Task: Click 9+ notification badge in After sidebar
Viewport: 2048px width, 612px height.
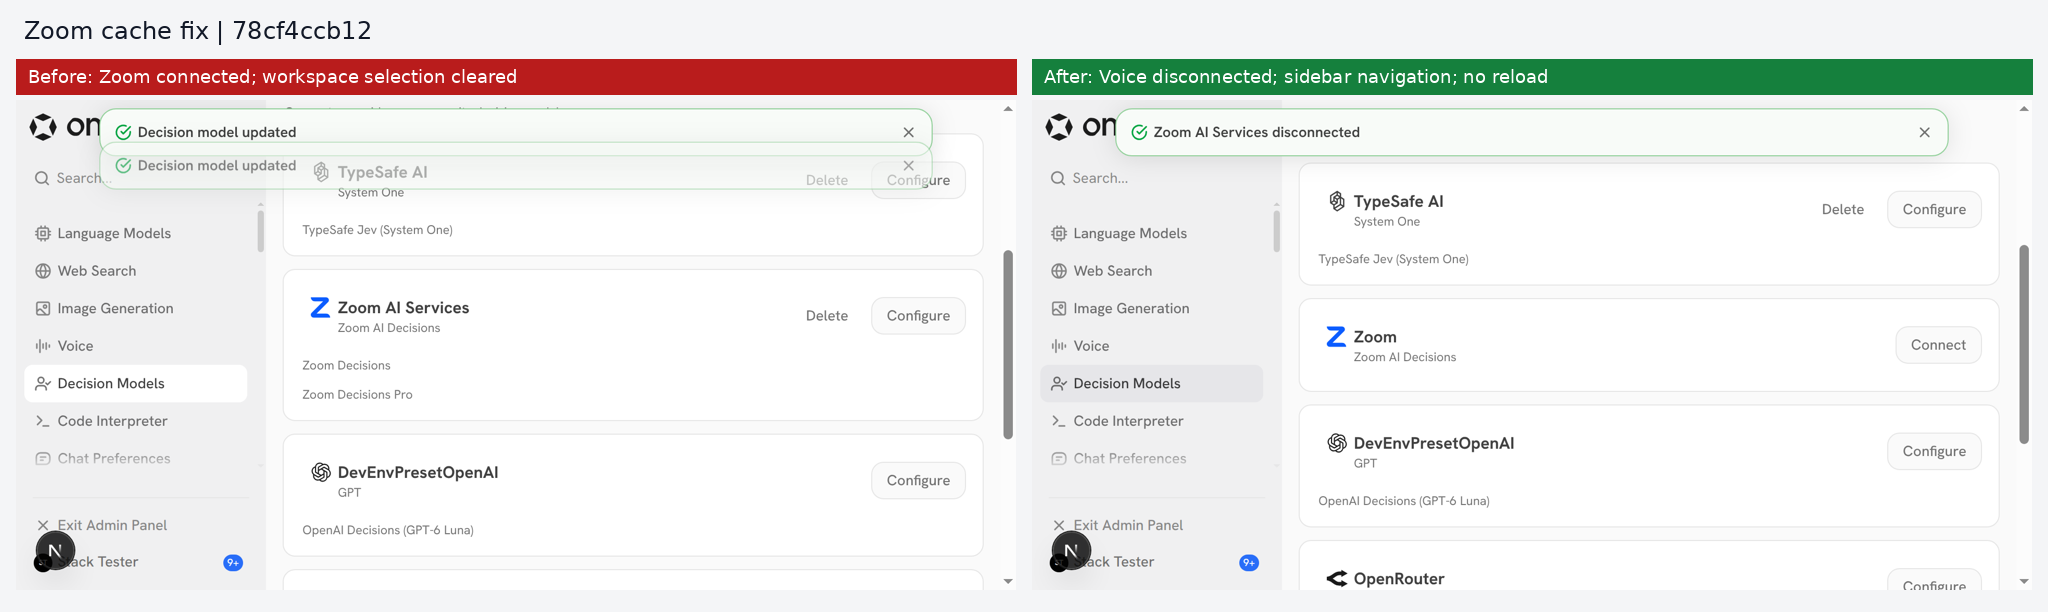Action: [1249, 563]
